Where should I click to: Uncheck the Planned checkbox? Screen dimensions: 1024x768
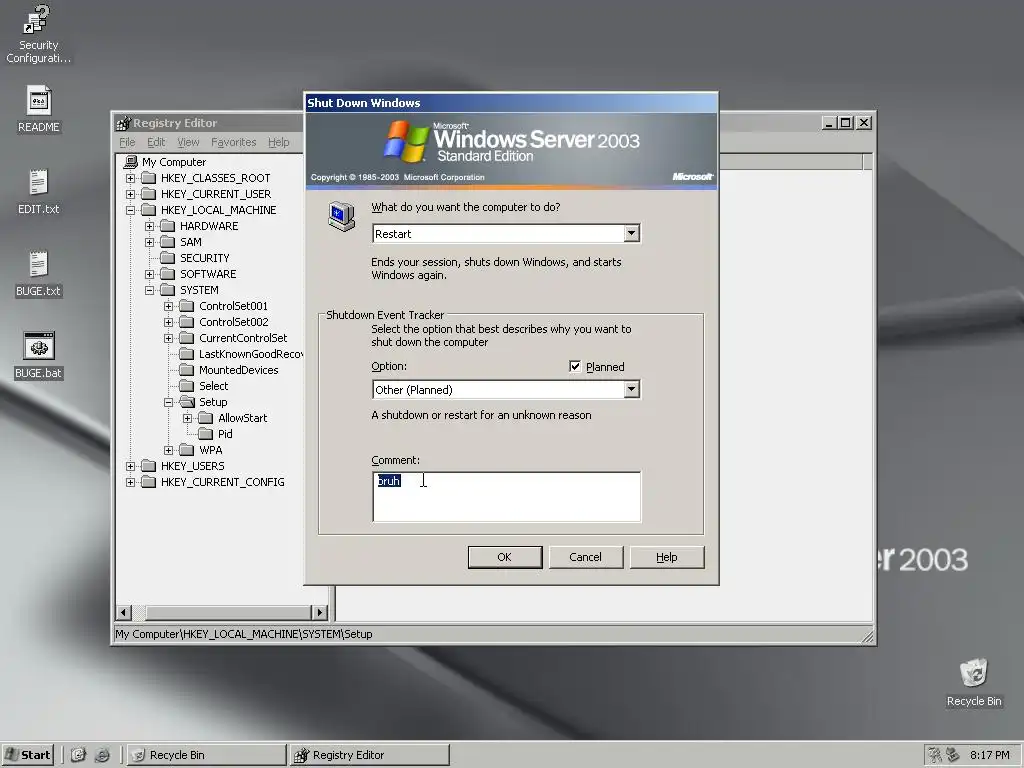click(x=575, y=366)
